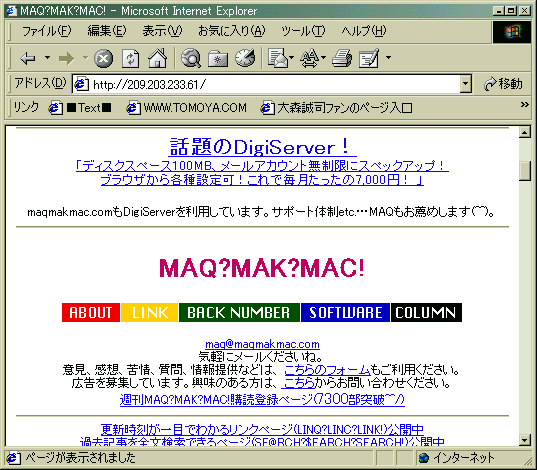537x470 pixels.
Task: Open the ファイル(F) menu
Action: (47, 31)
